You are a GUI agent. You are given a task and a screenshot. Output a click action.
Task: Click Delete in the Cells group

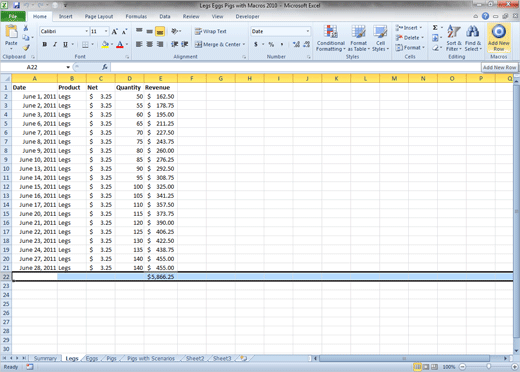click(410, 38)
